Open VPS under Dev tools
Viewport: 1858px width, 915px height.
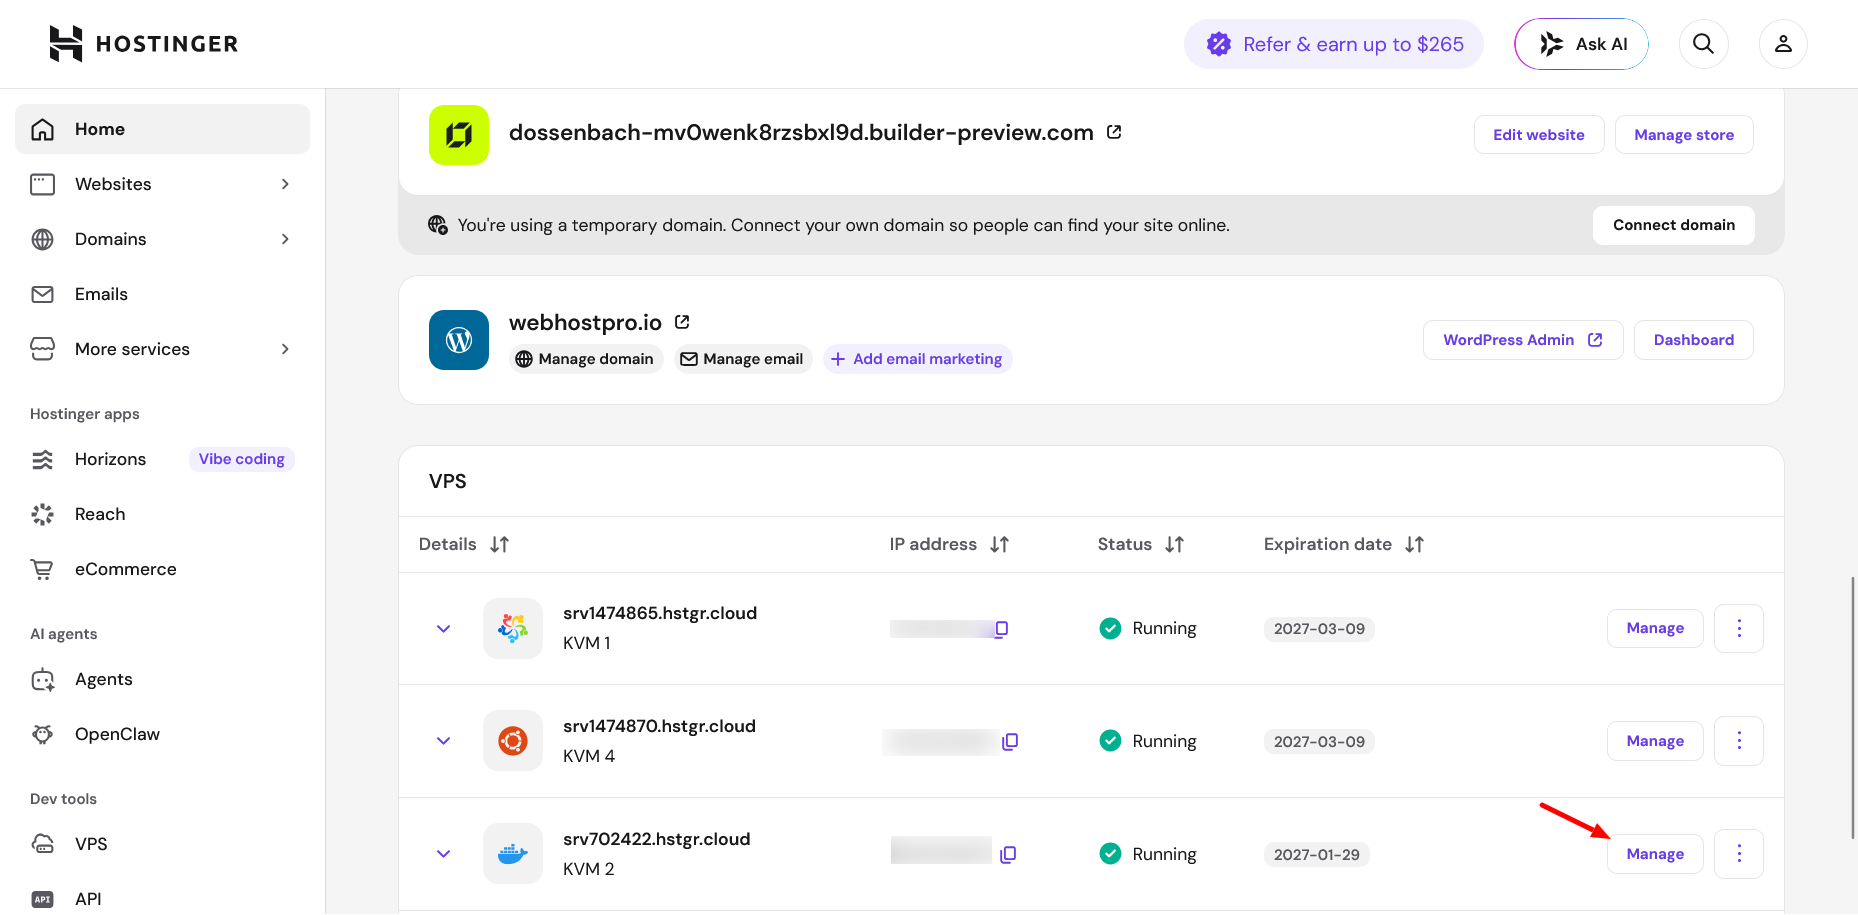pyautogui.click(x=162, y=844)
